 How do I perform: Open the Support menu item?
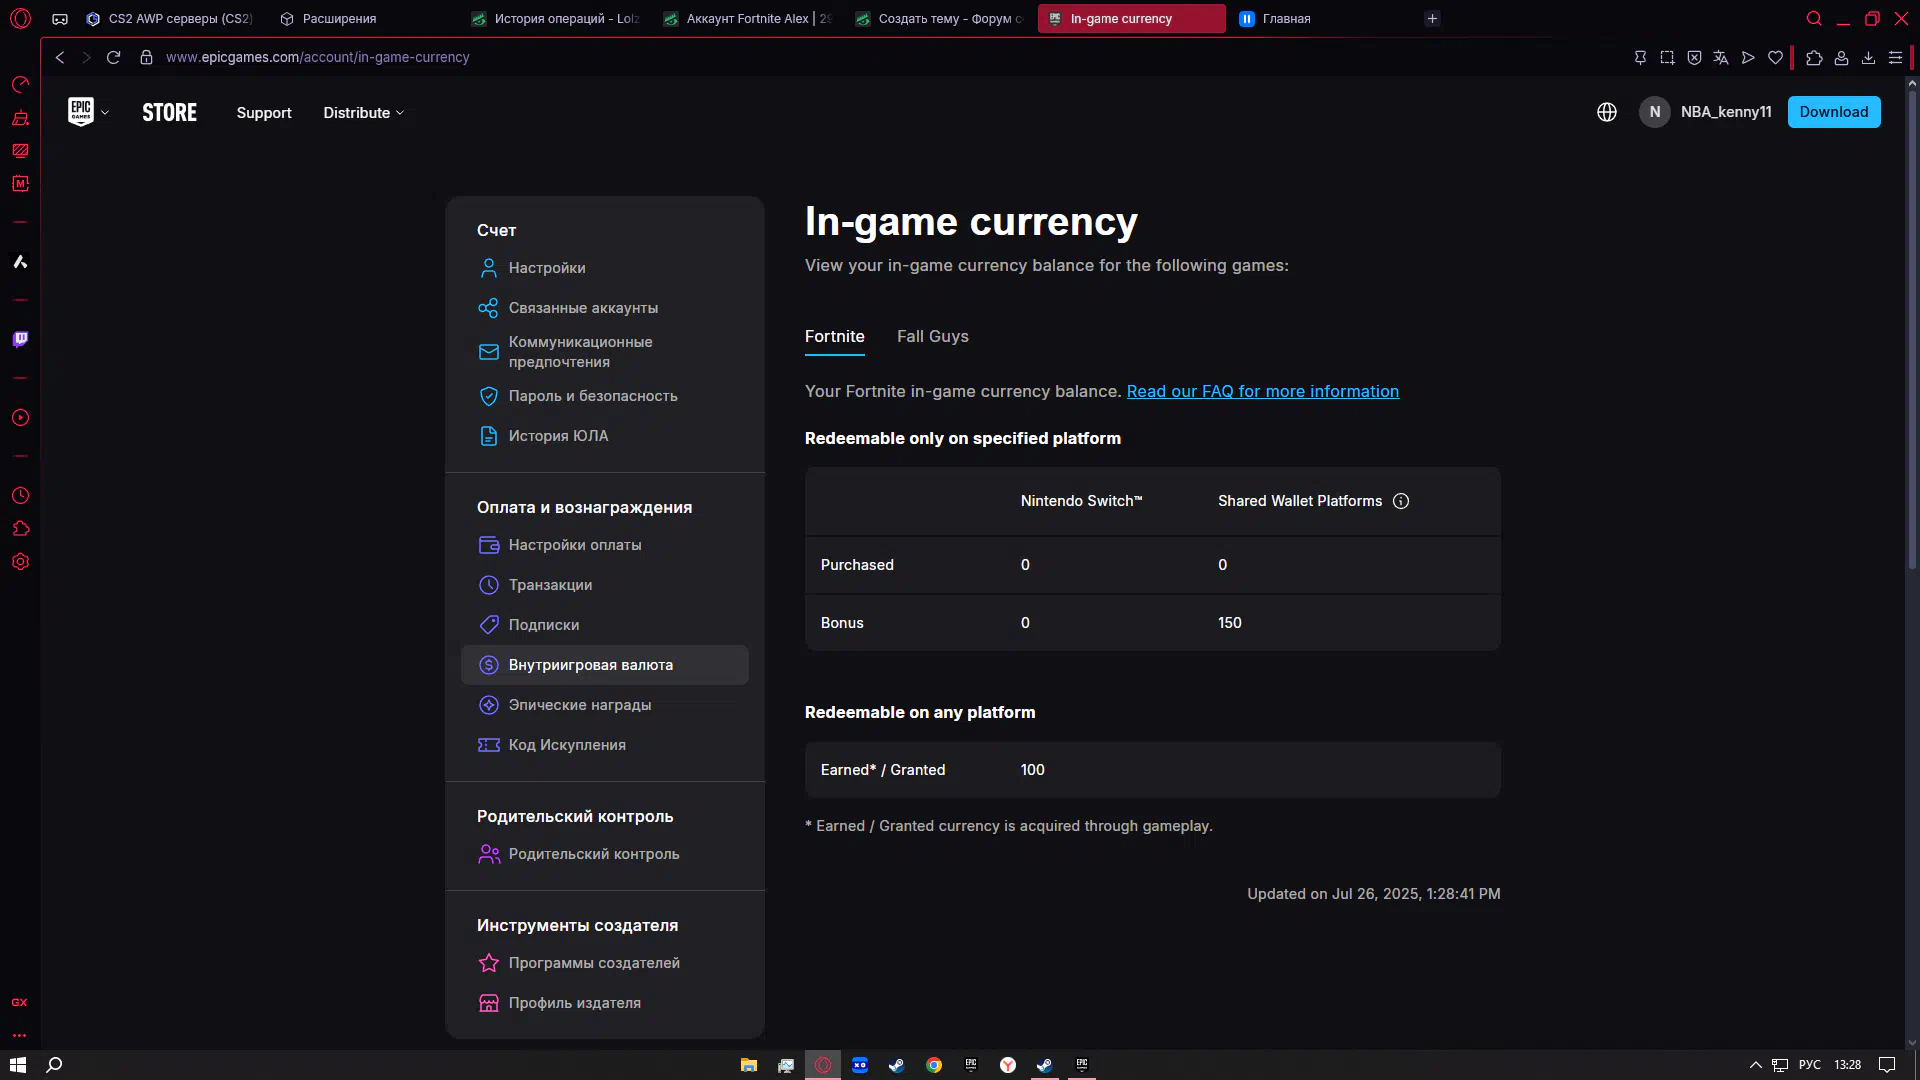[264, 113]
